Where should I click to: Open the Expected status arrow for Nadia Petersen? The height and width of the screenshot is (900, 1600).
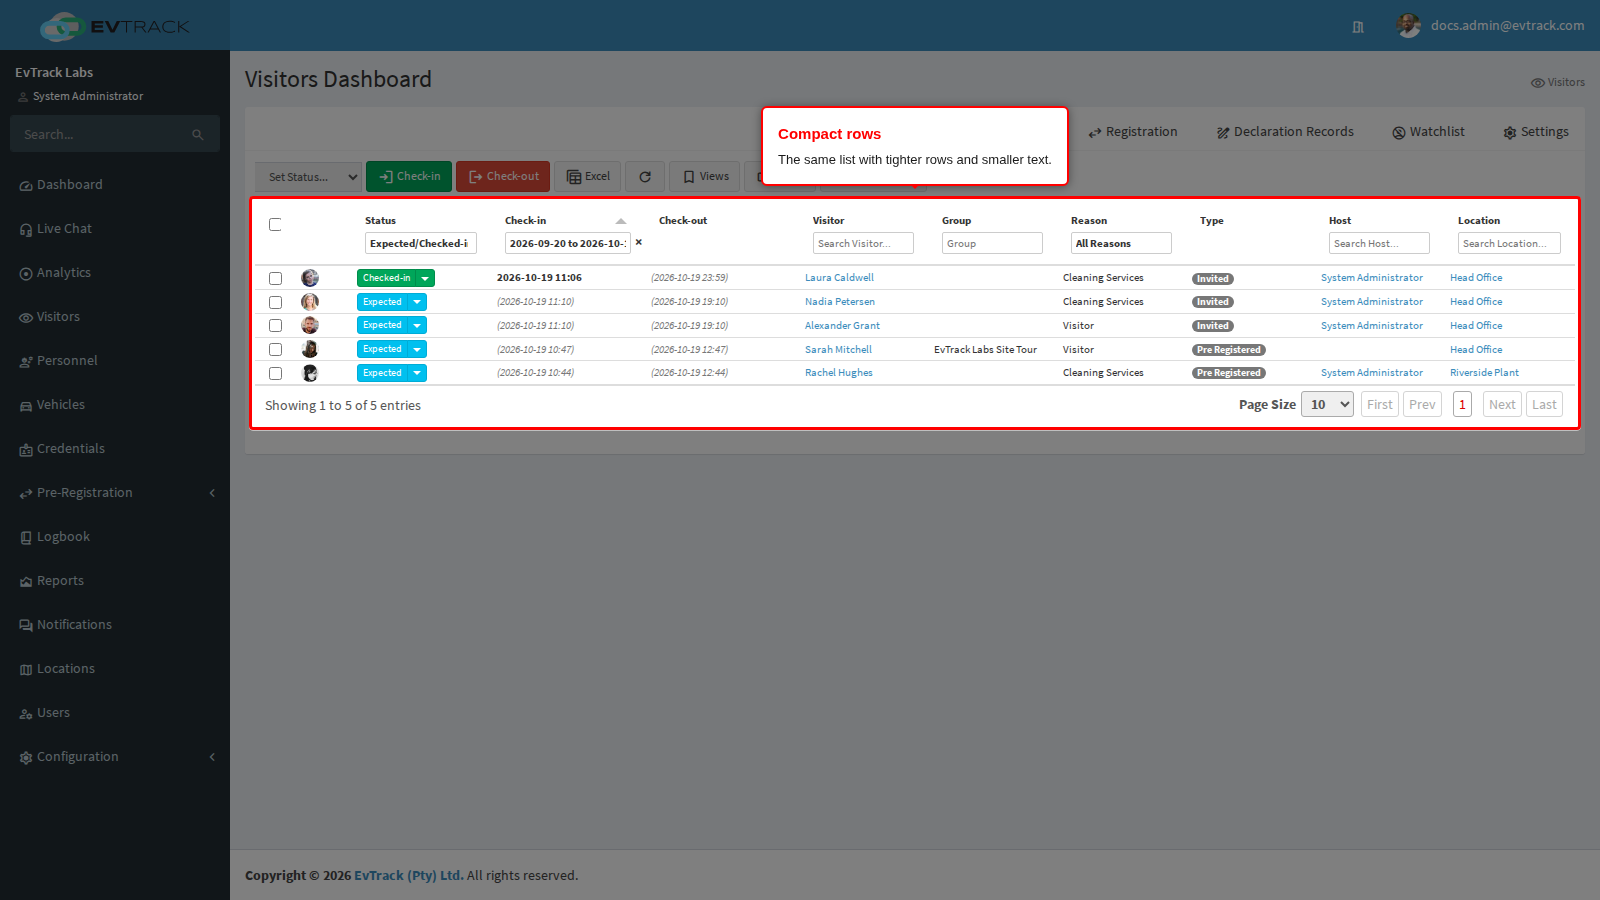(417, 302)
